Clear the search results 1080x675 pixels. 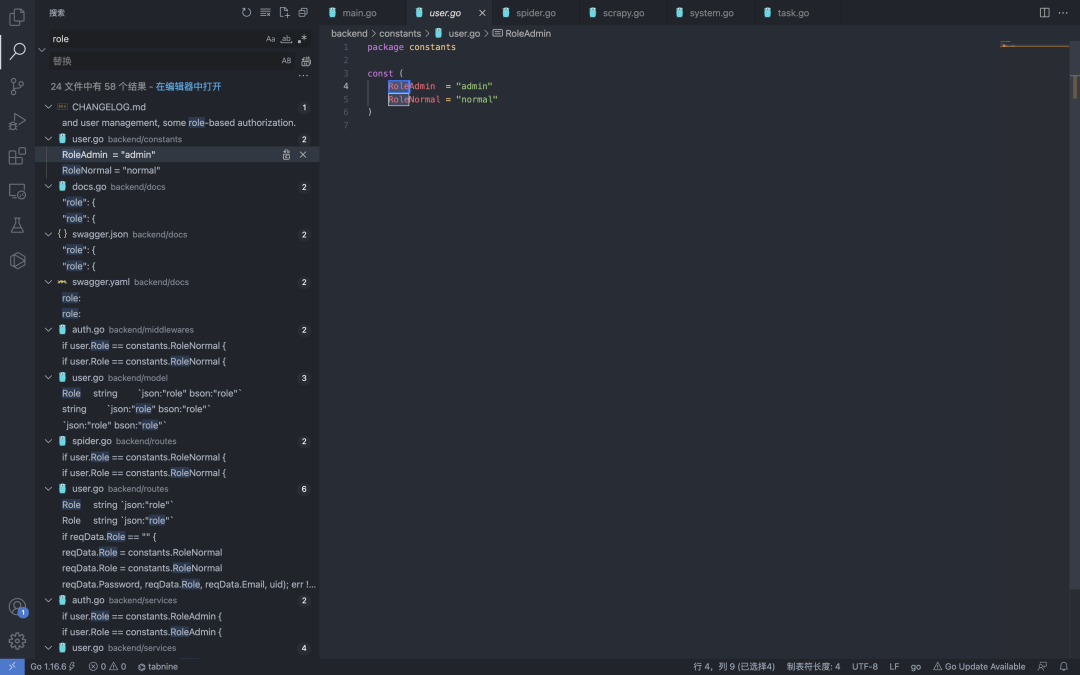click(265, 13)
